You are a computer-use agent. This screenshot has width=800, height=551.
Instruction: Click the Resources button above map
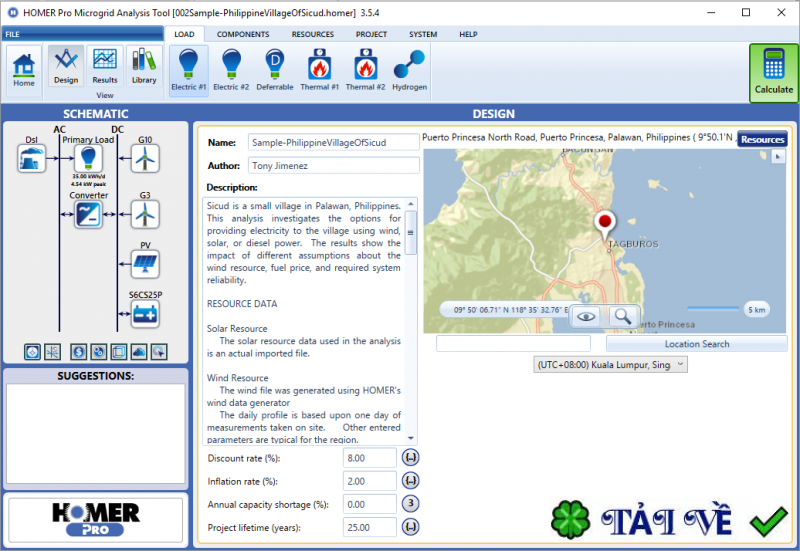[762, 139]
